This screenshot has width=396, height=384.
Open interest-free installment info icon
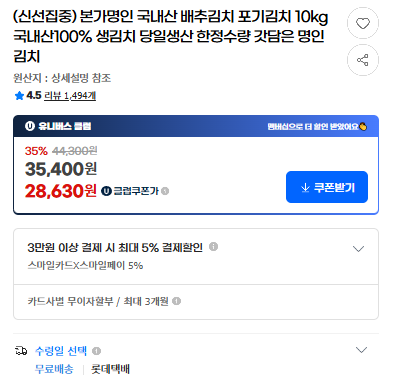(176, 301)
